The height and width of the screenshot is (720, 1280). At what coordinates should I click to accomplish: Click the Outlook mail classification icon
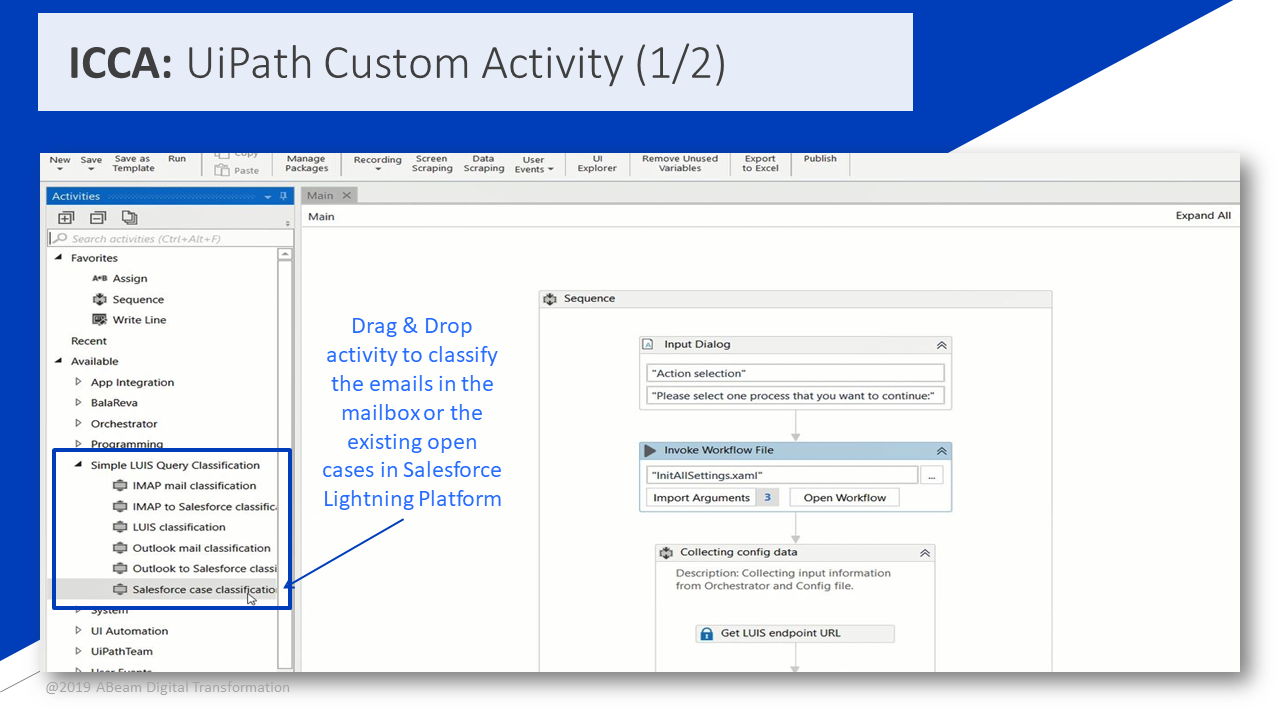coord(120,548)
